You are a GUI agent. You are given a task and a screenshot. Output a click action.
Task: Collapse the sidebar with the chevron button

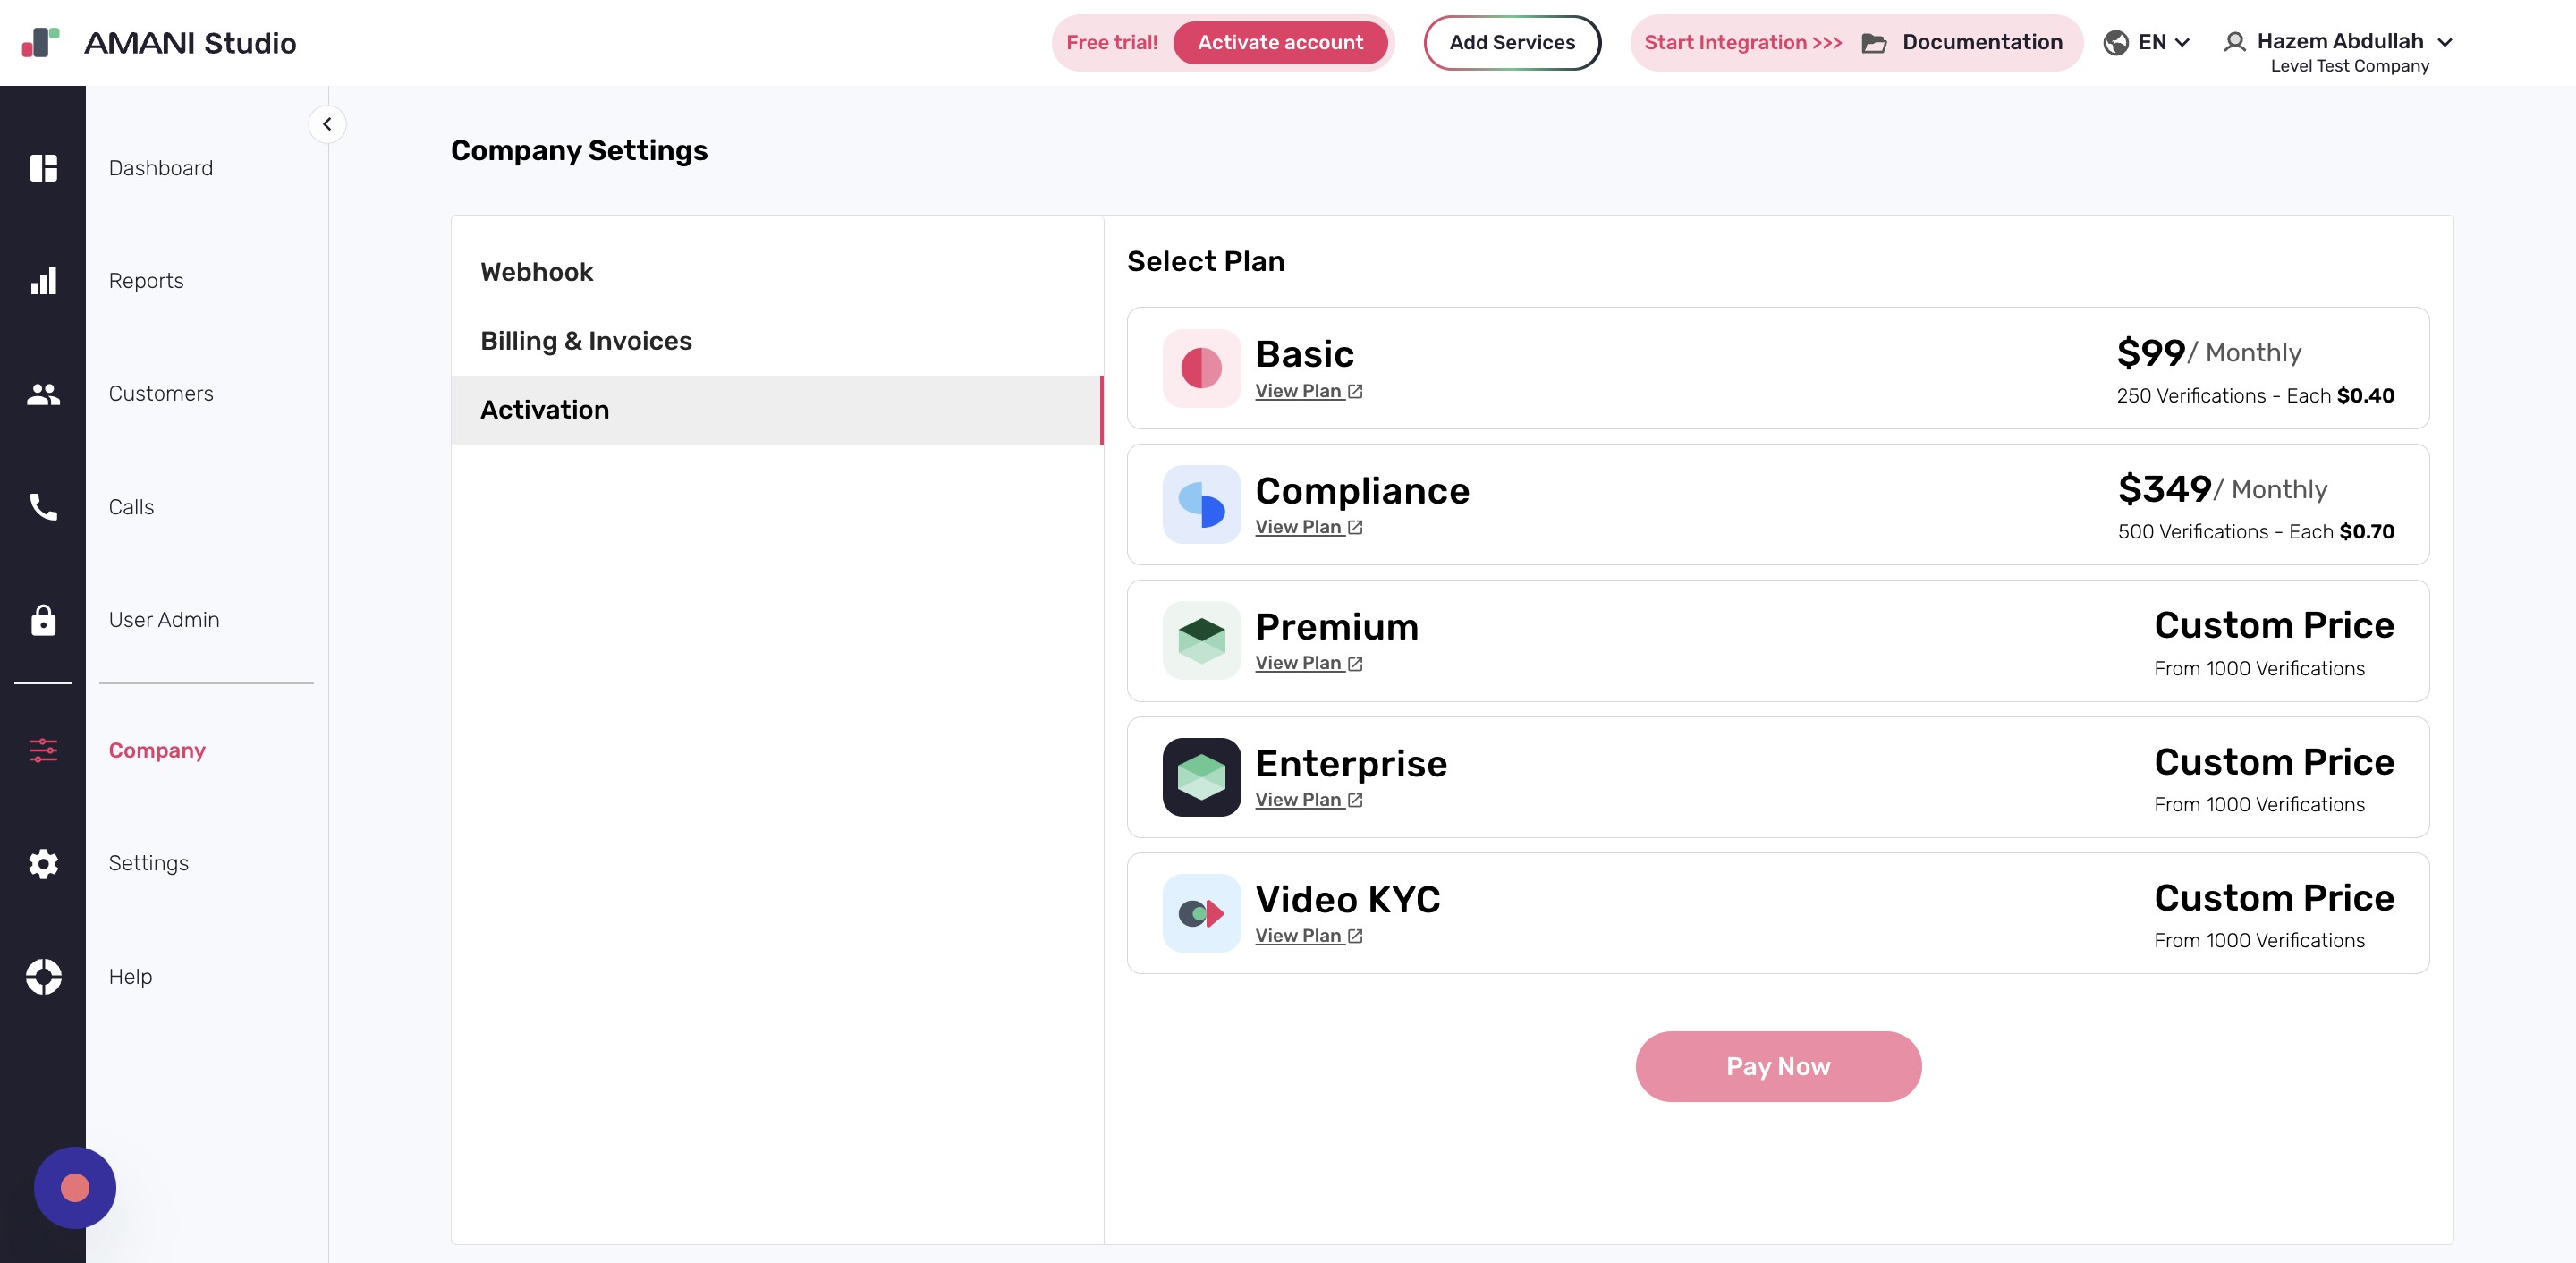tap(327, 124)
